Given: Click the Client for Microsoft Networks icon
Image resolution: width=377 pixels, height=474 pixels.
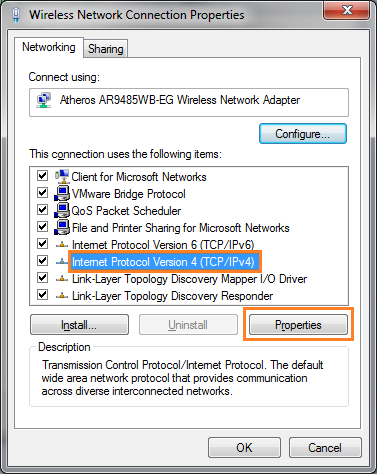Looking at the screenshot, I should click(x=62, y=176).
